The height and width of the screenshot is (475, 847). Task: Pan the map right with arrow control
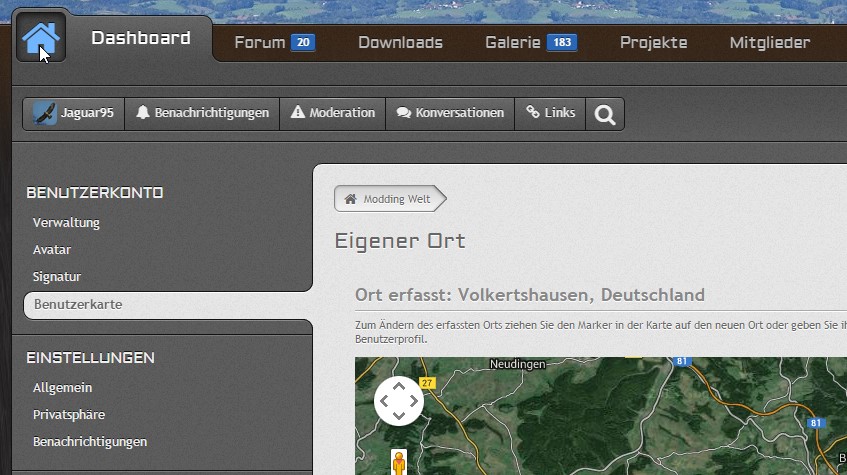pos(414,400)
